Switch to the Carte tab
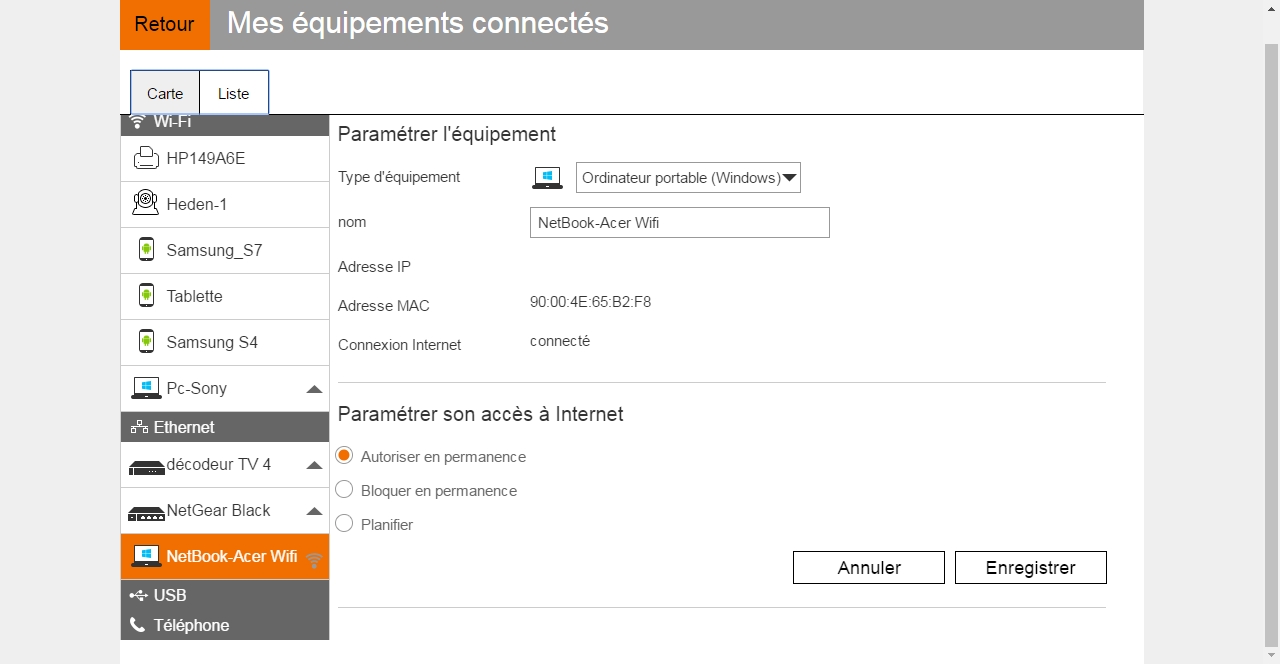This screenshot has height=664, width=1280. pyautogui.click(x=165, y=93)
